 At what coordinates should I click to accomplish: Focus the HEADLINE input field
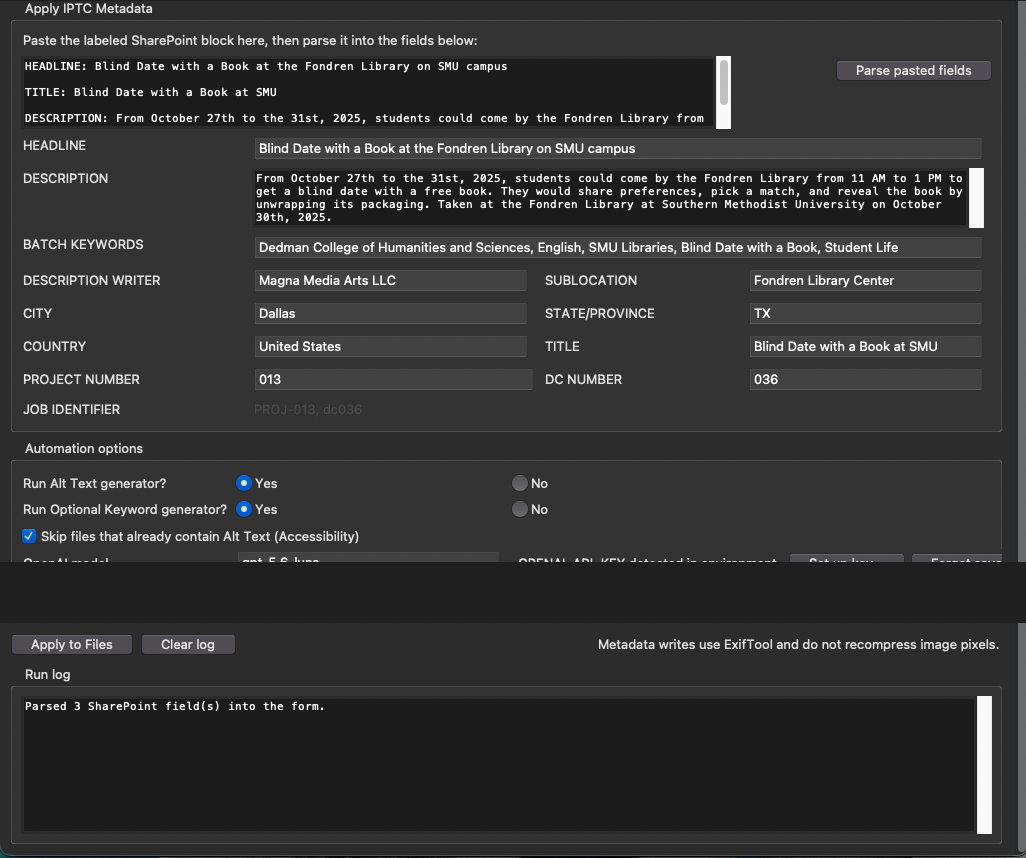618,149
